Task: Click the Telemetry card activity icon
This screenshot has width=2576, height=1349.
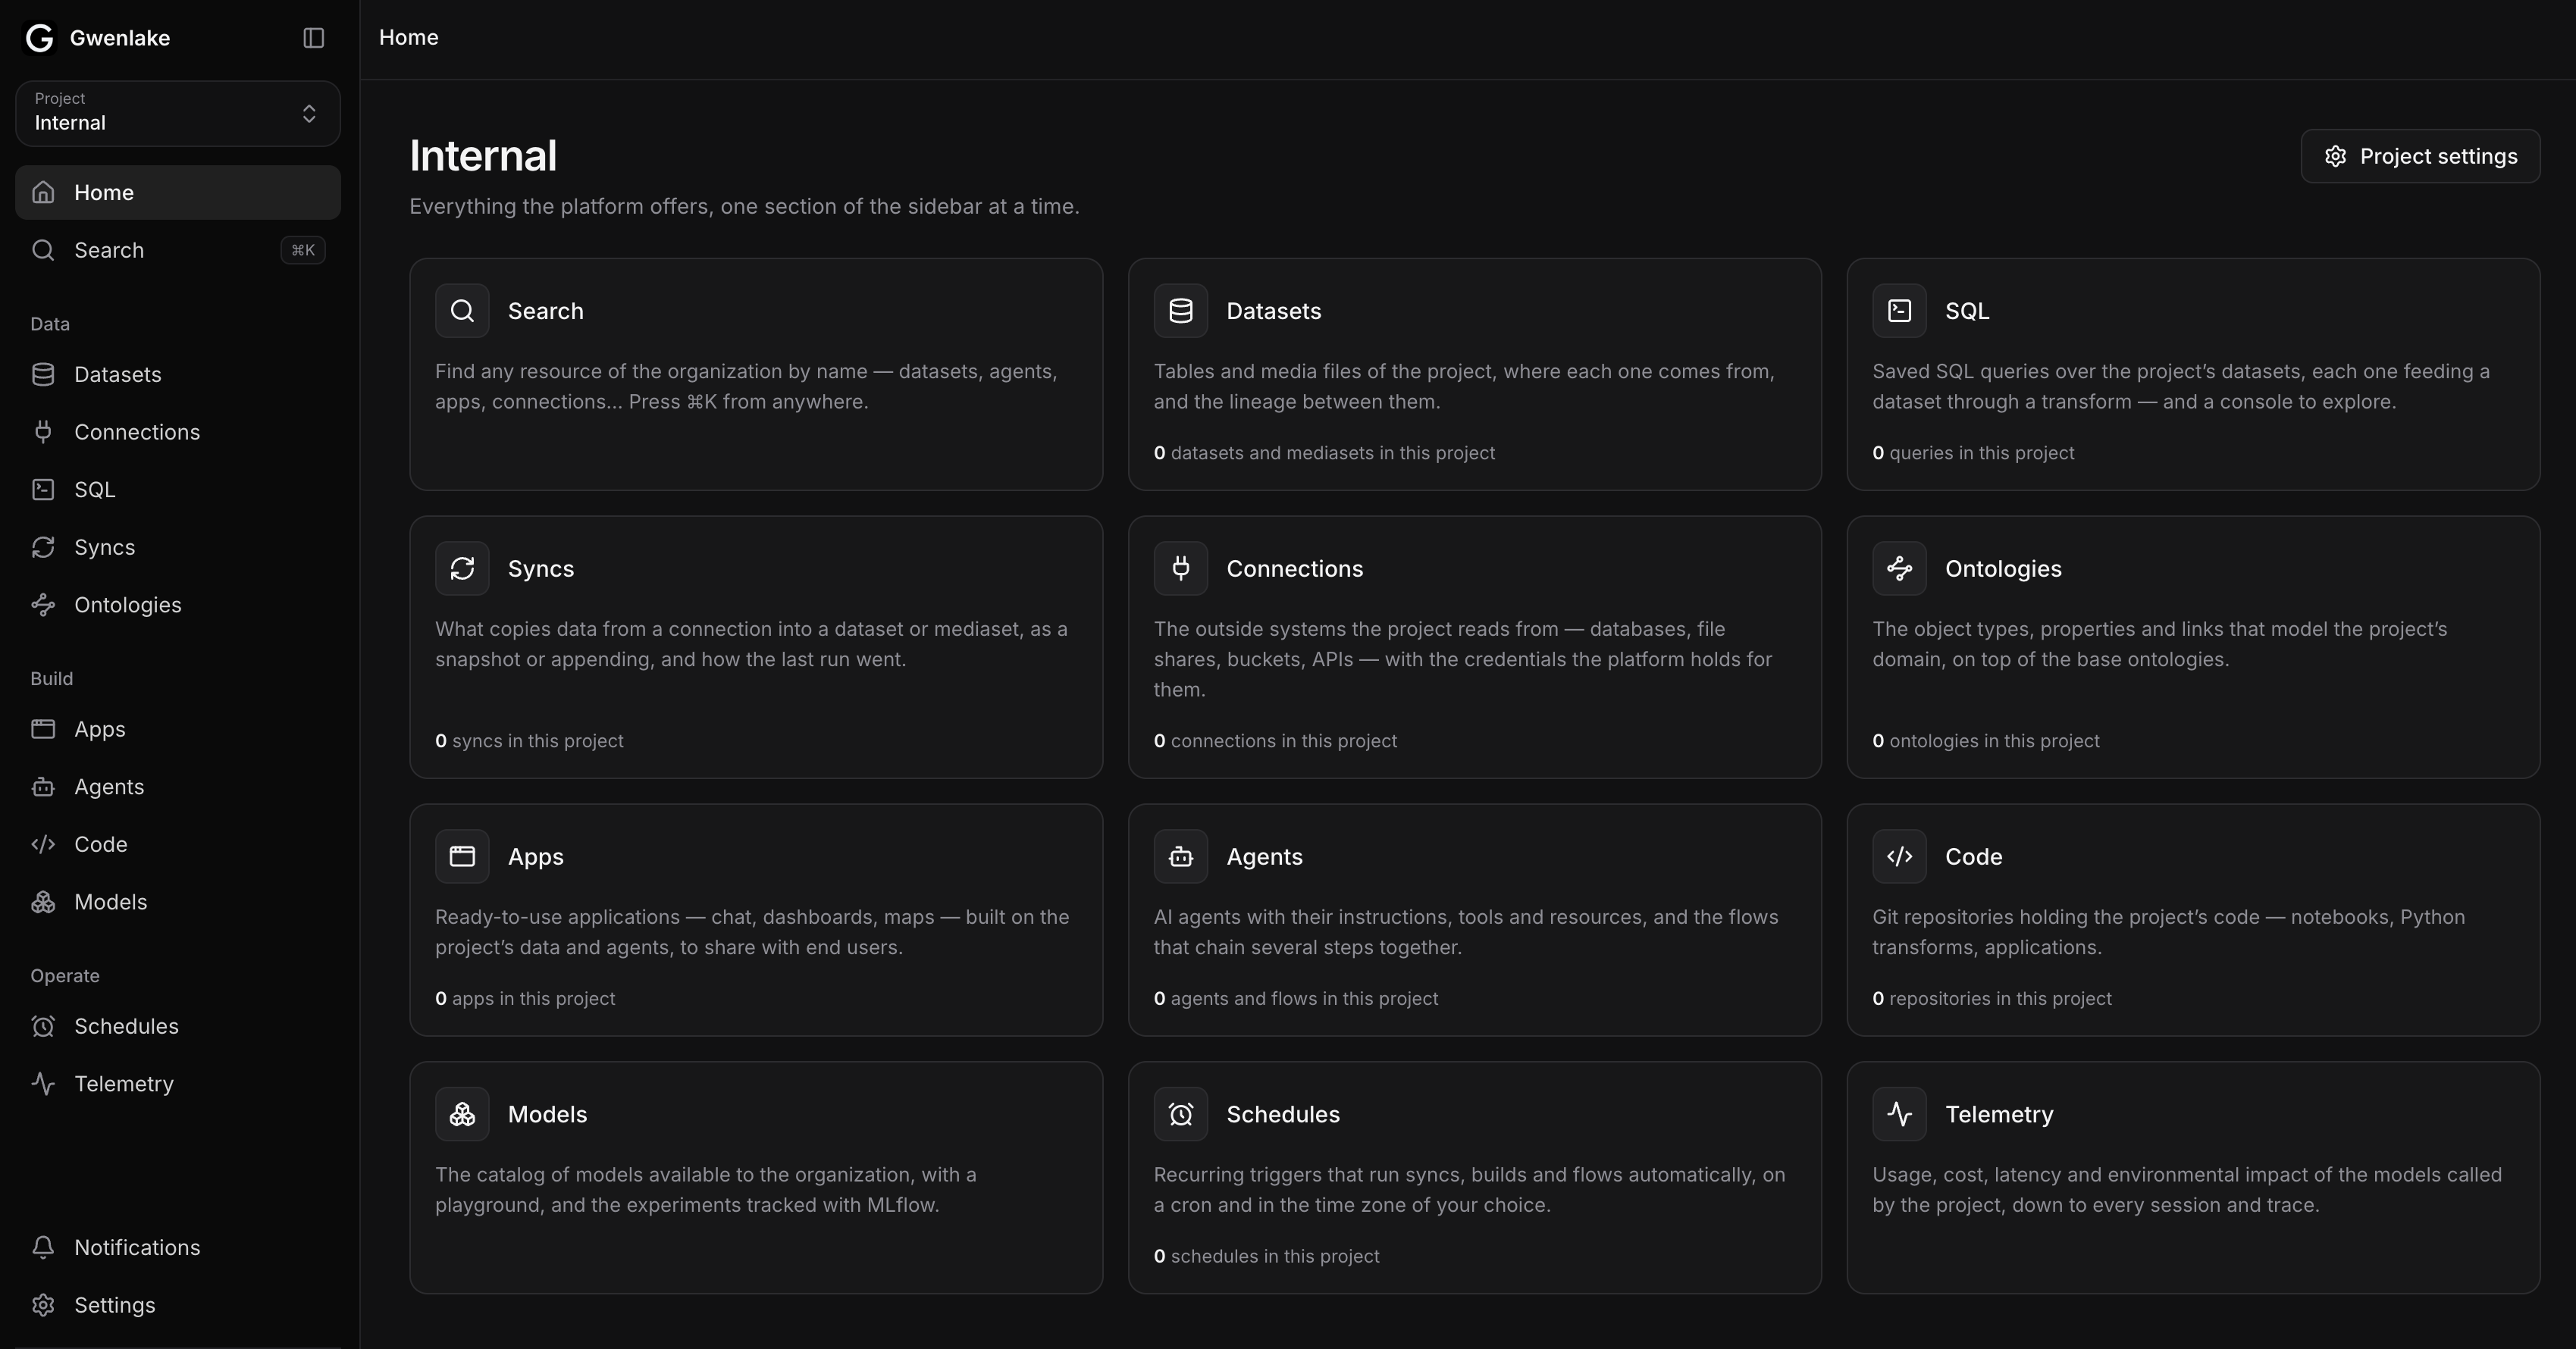Action: coord(1899,1114)
